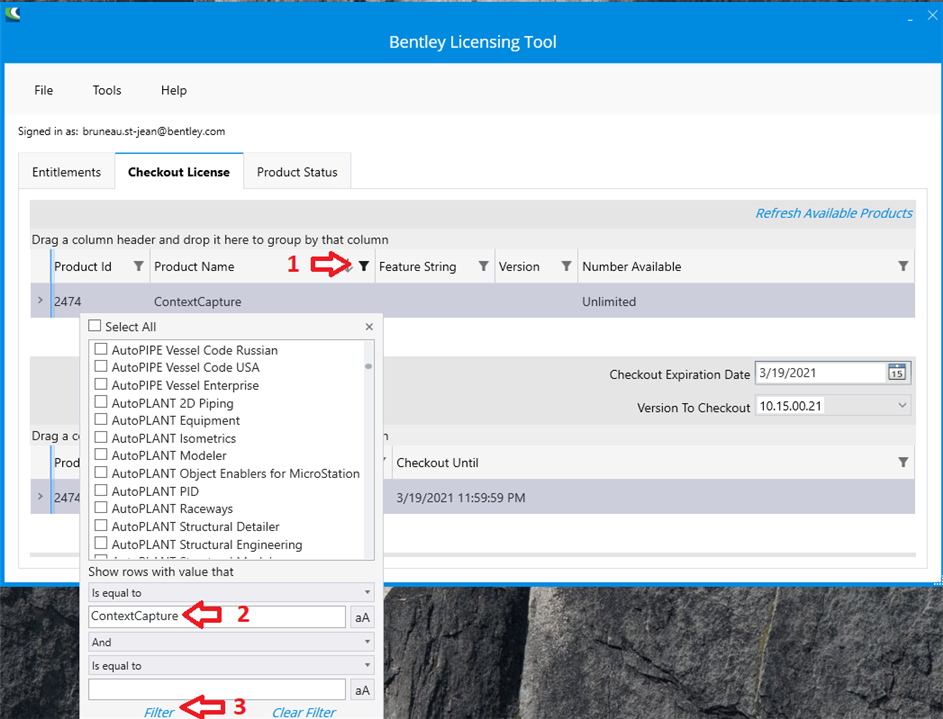This screenshot has width=943, height=719.
Task: Check AutoPLANT Isometrics
Action: pos(101,437)
